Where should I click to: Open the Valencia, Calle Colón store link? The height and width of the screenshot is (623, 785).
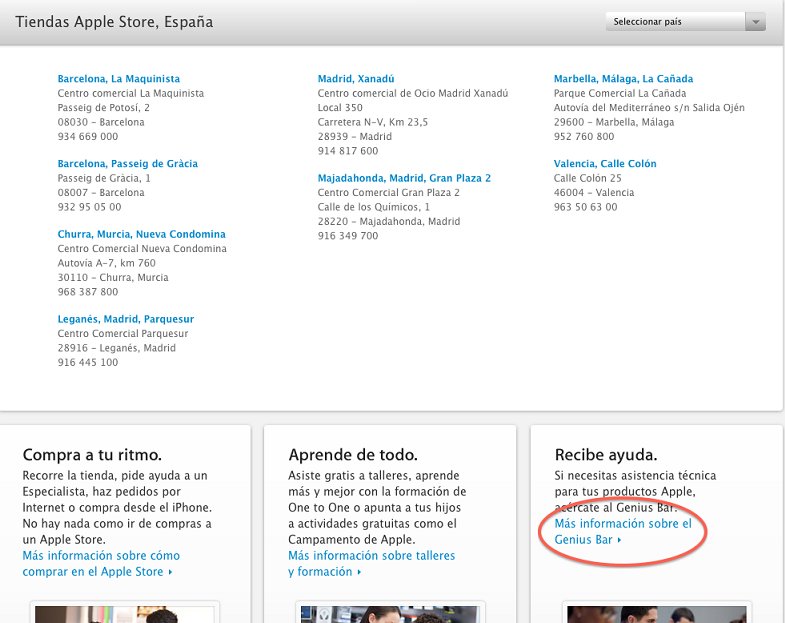point(605,164)
